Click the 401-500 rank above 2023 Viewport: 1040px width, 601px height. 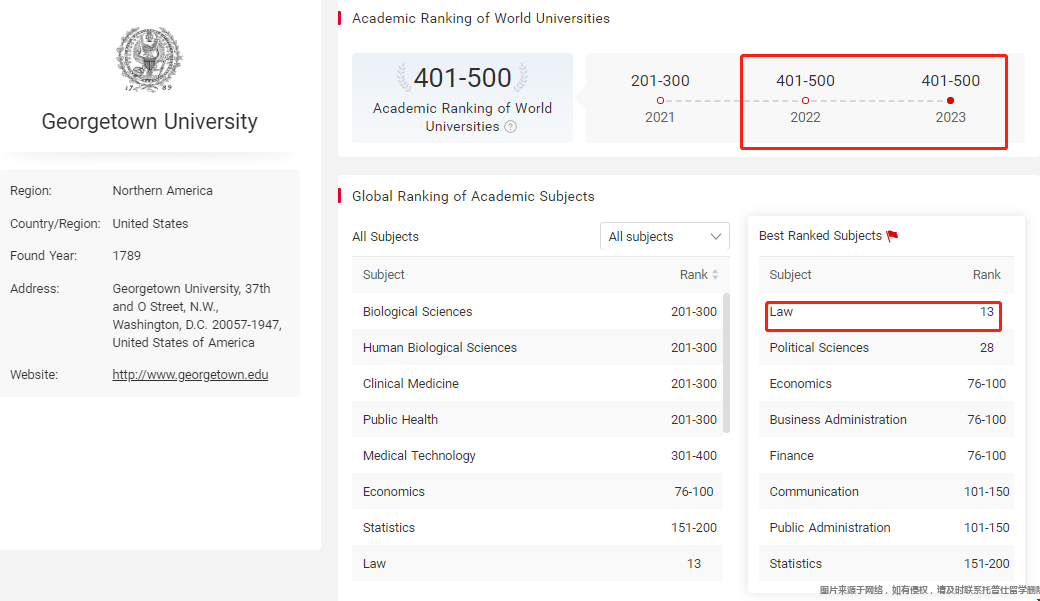click(950, 81)
